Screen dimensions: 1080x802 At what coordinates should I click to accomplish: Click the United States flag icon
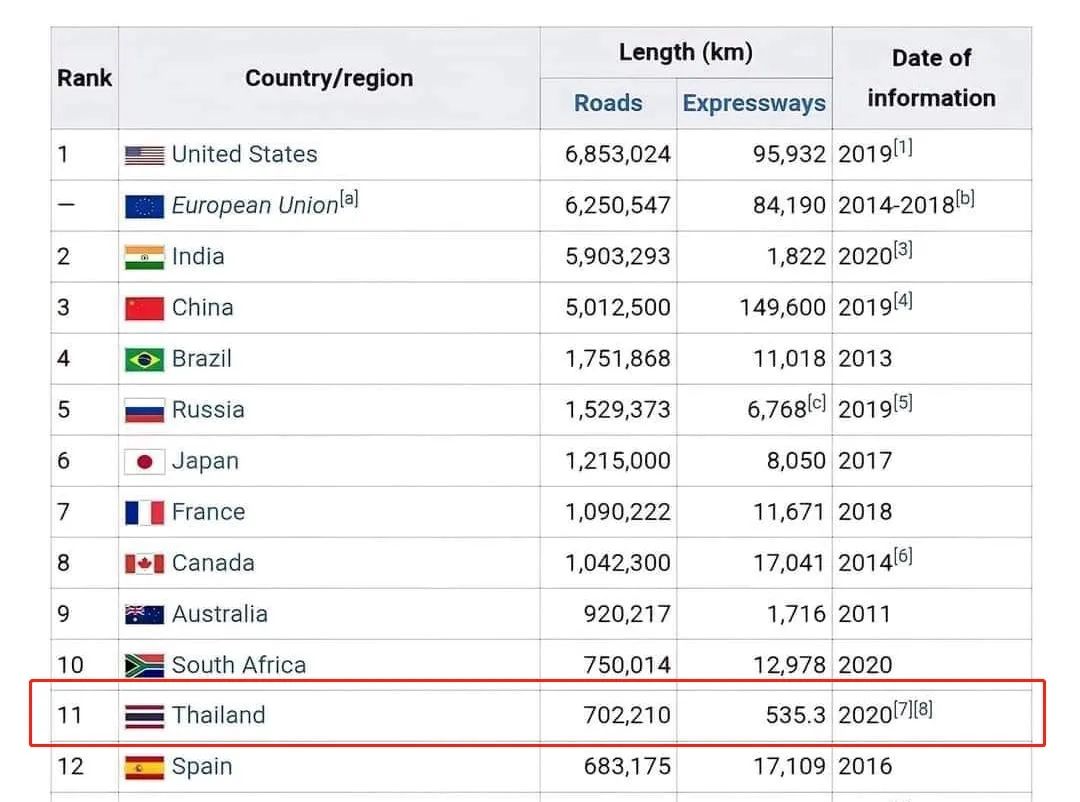pyautogui.click(x=144, y=155)
